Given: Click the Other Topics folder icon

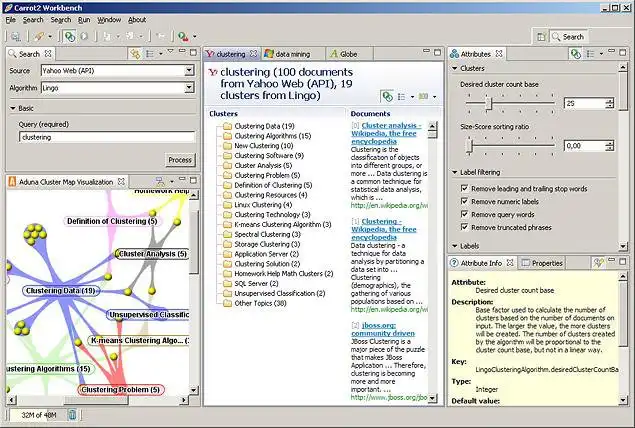Looking at the screenshot, I should (227, 302).
